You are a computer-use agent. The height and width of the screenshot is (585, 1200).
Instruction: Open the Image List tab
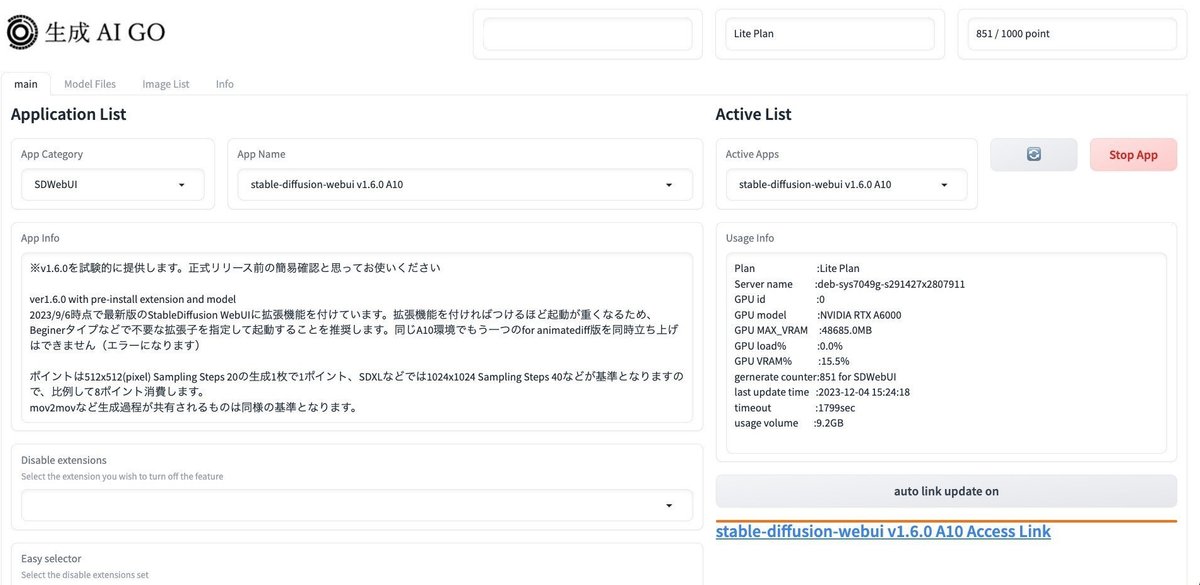click(165, 84)
